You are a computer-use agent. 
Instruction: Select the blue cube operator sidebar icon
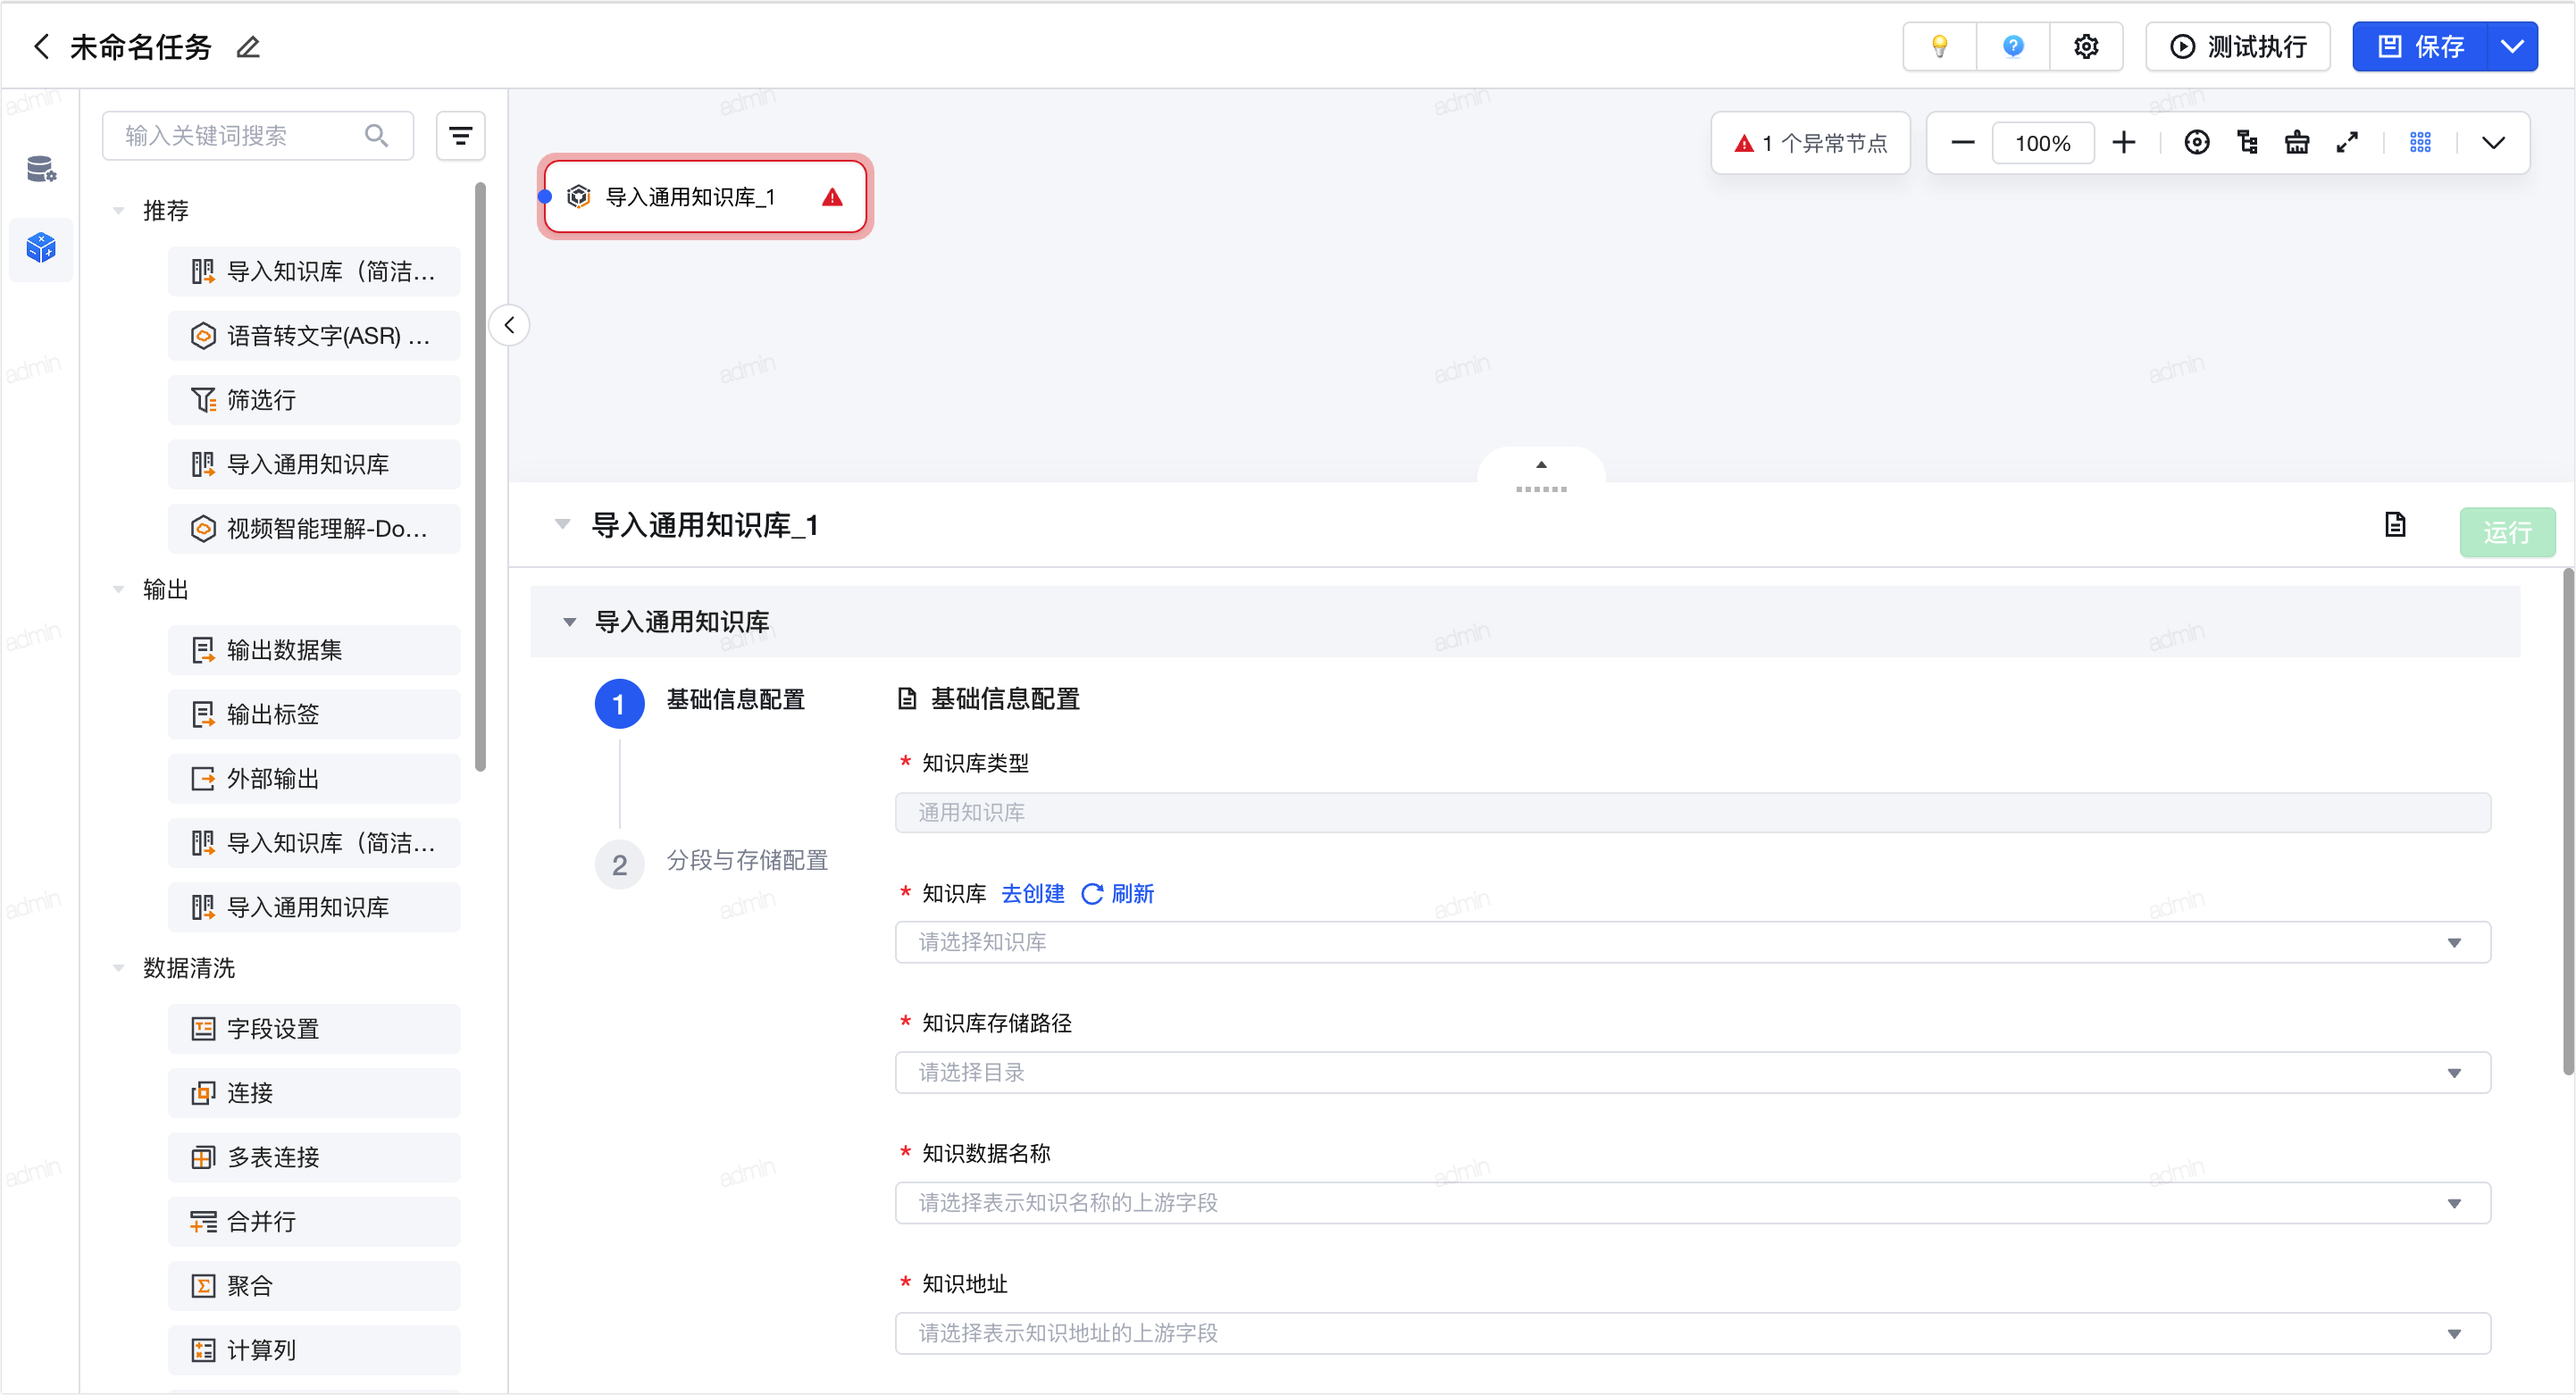(x=41, y=247)
